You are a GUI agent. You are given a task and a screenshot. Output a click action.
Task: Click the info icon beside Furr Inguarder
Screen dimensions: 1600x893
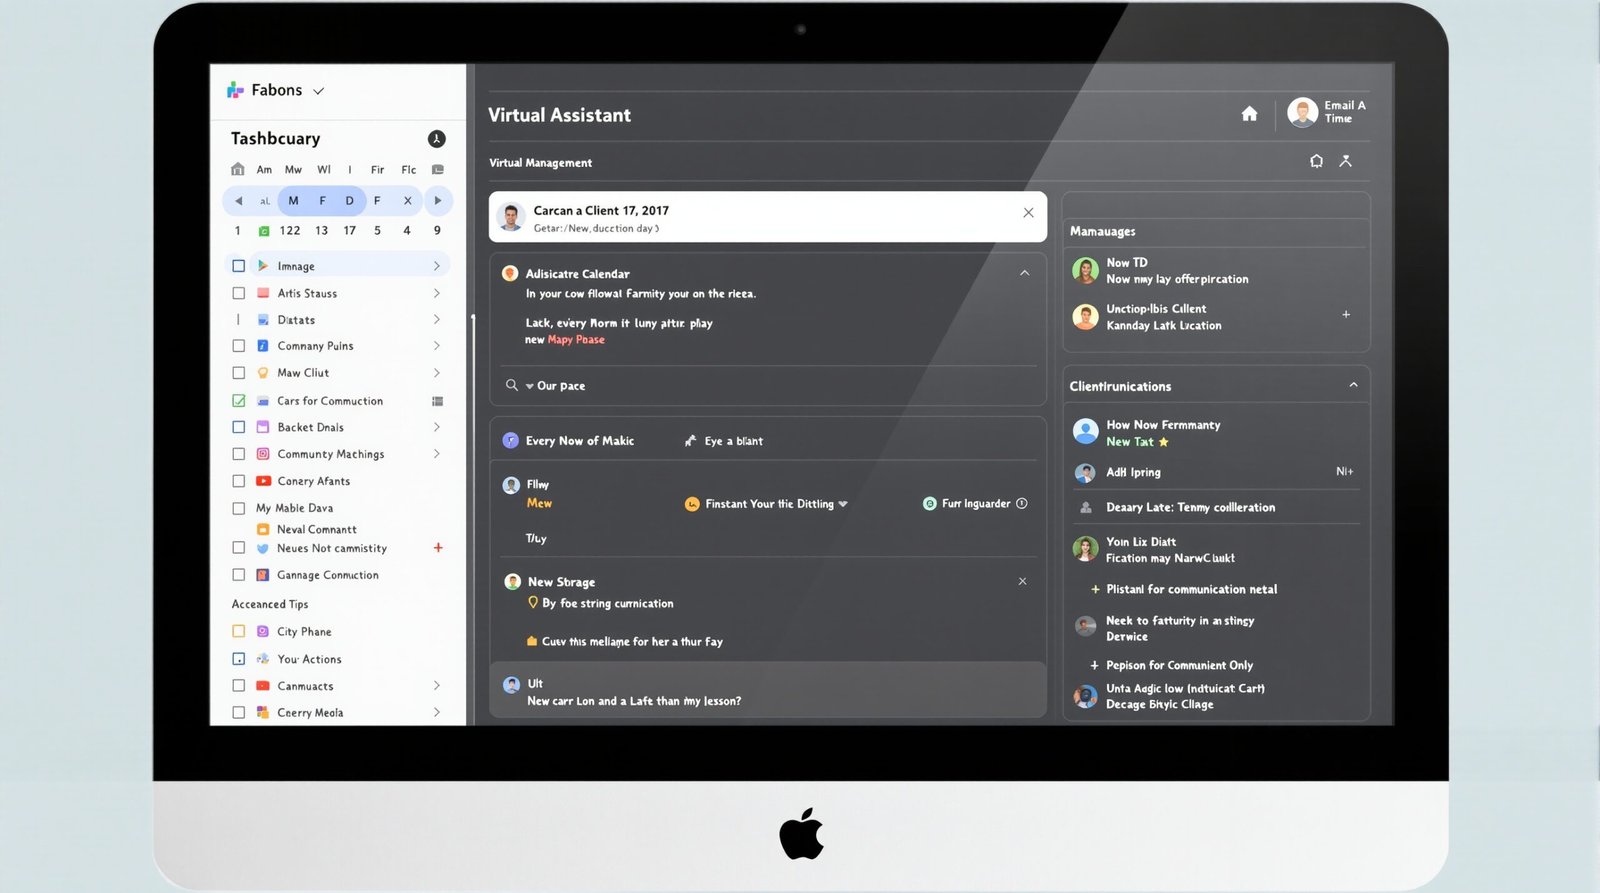[x=1022, y=504]
